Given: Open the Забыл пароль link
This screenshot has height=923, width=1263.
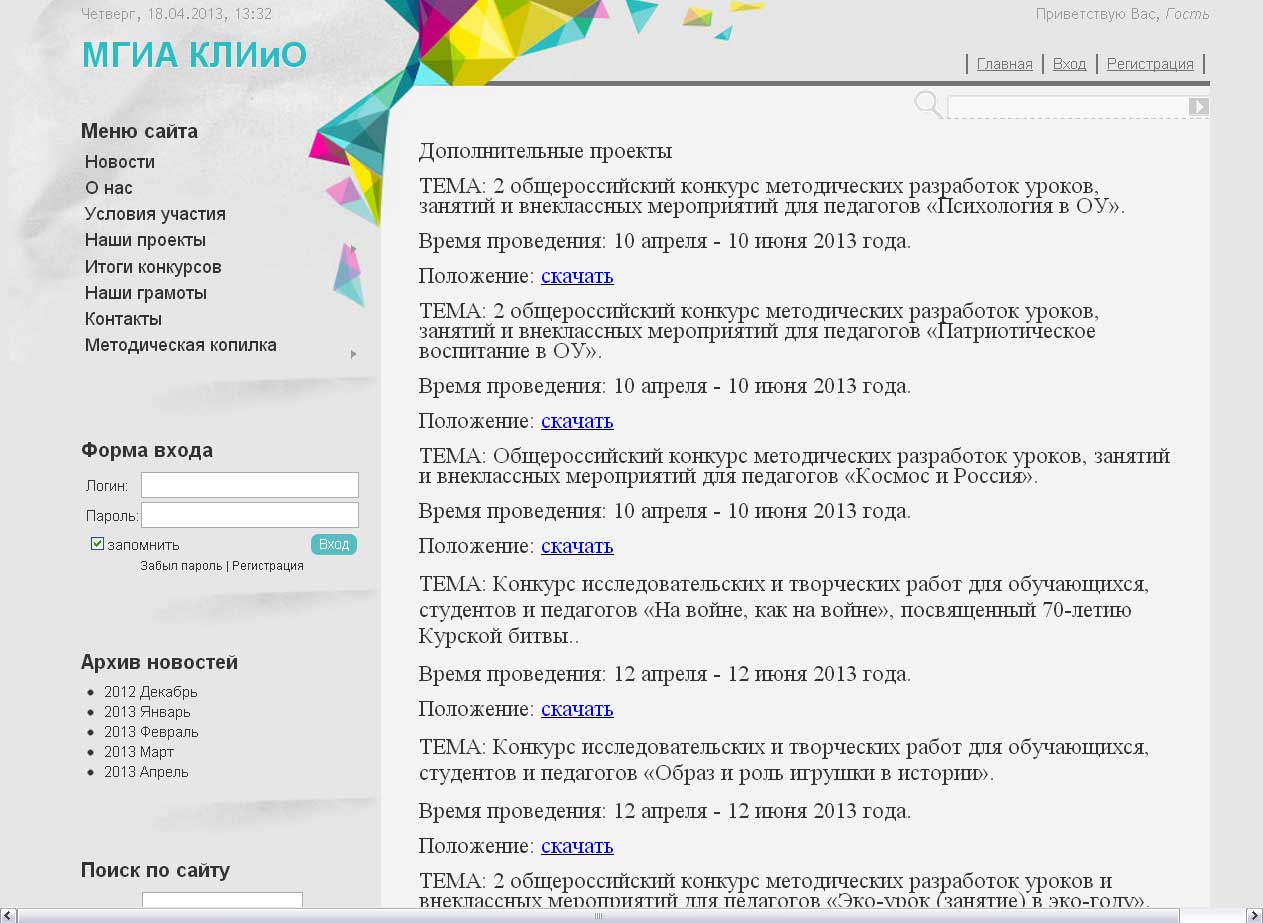Looking at the screenshot, I should click(181, 566).
